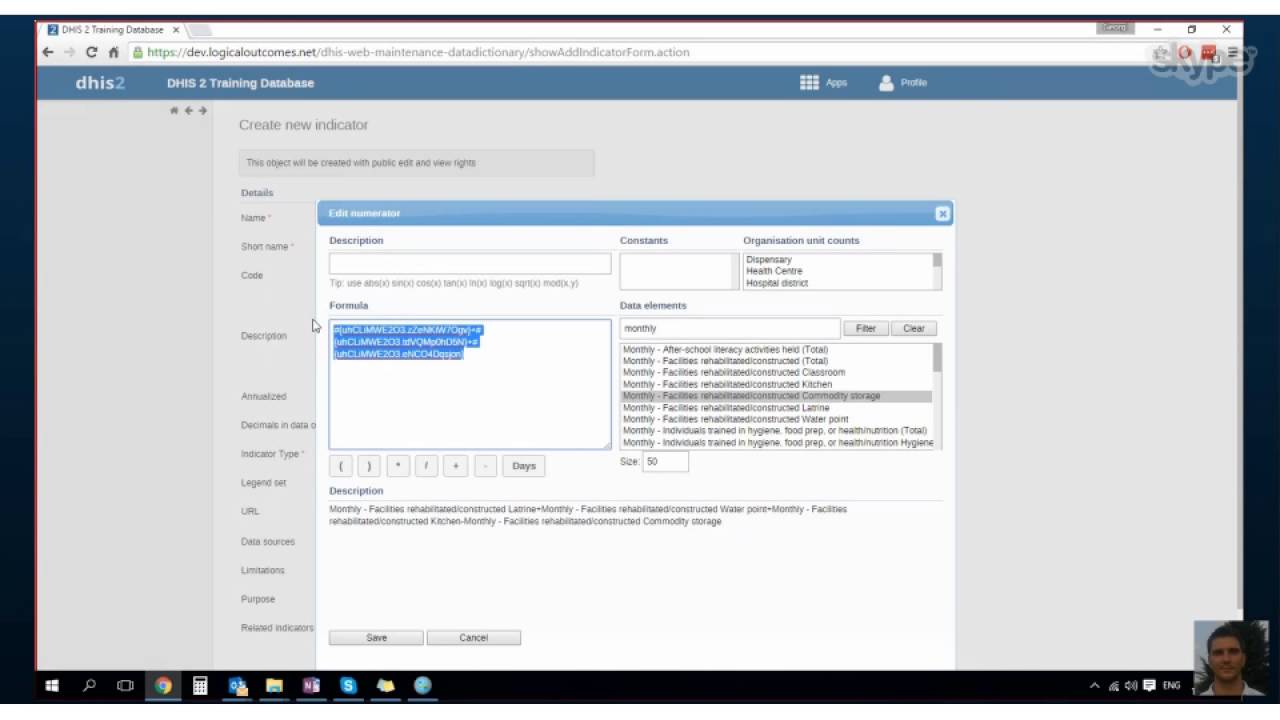Open OneNote from the taskbar
This screenshot has width=1280, height=720.
click(x=311, y=686)
